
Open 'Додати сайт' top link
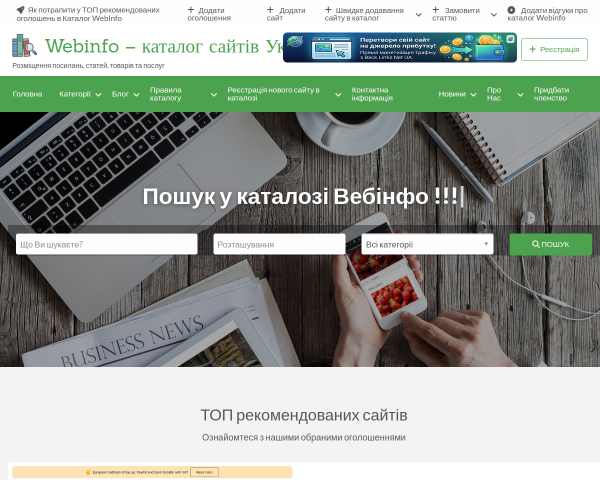pos(286,14)
